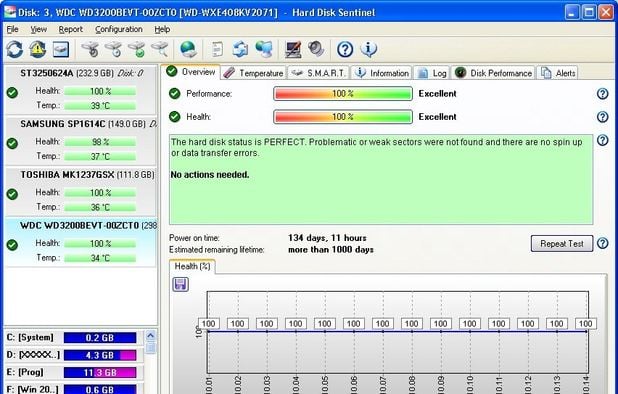Click the Refresh disk status toolbar icon
The width and height of the screenshot is (618, 394).
15,49
